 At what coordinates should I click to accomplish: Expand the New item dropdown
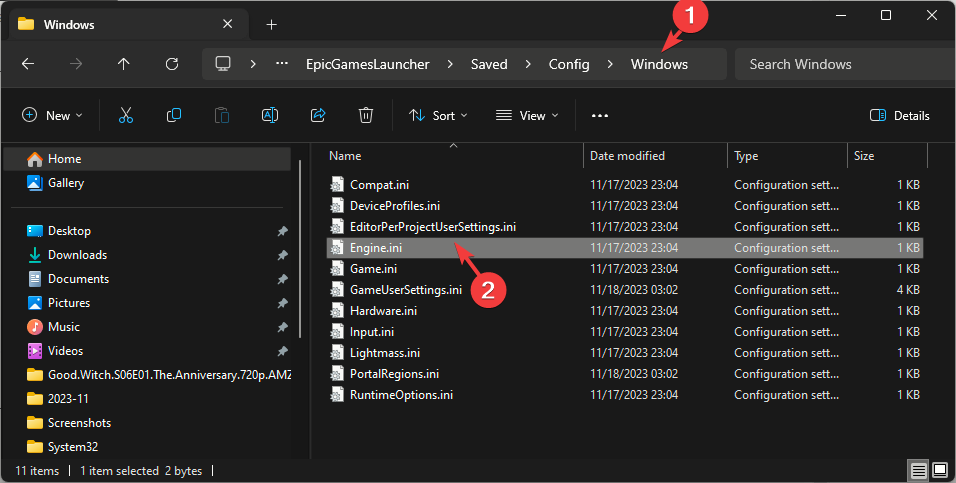[53, 115]
